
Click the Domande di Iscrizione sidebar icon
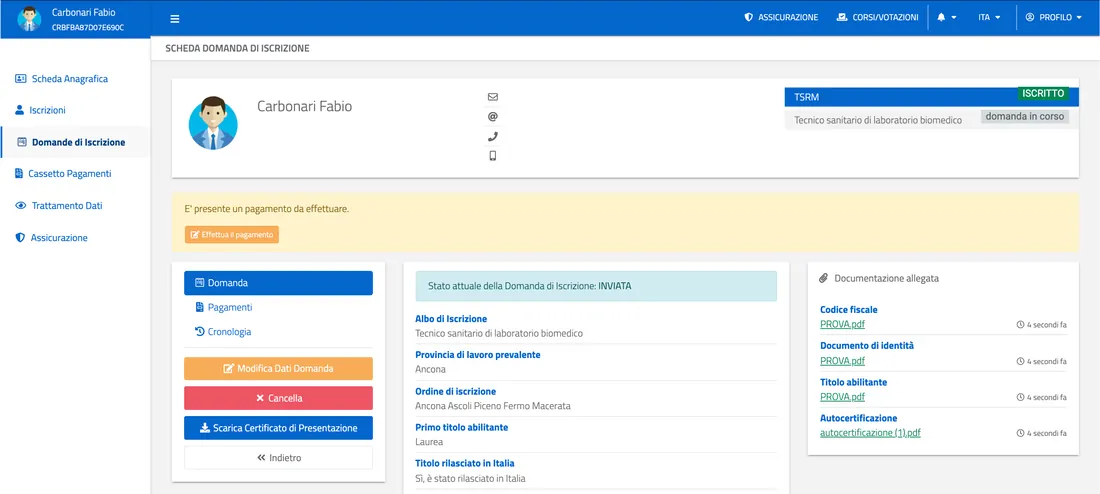(x=22, y=142)
